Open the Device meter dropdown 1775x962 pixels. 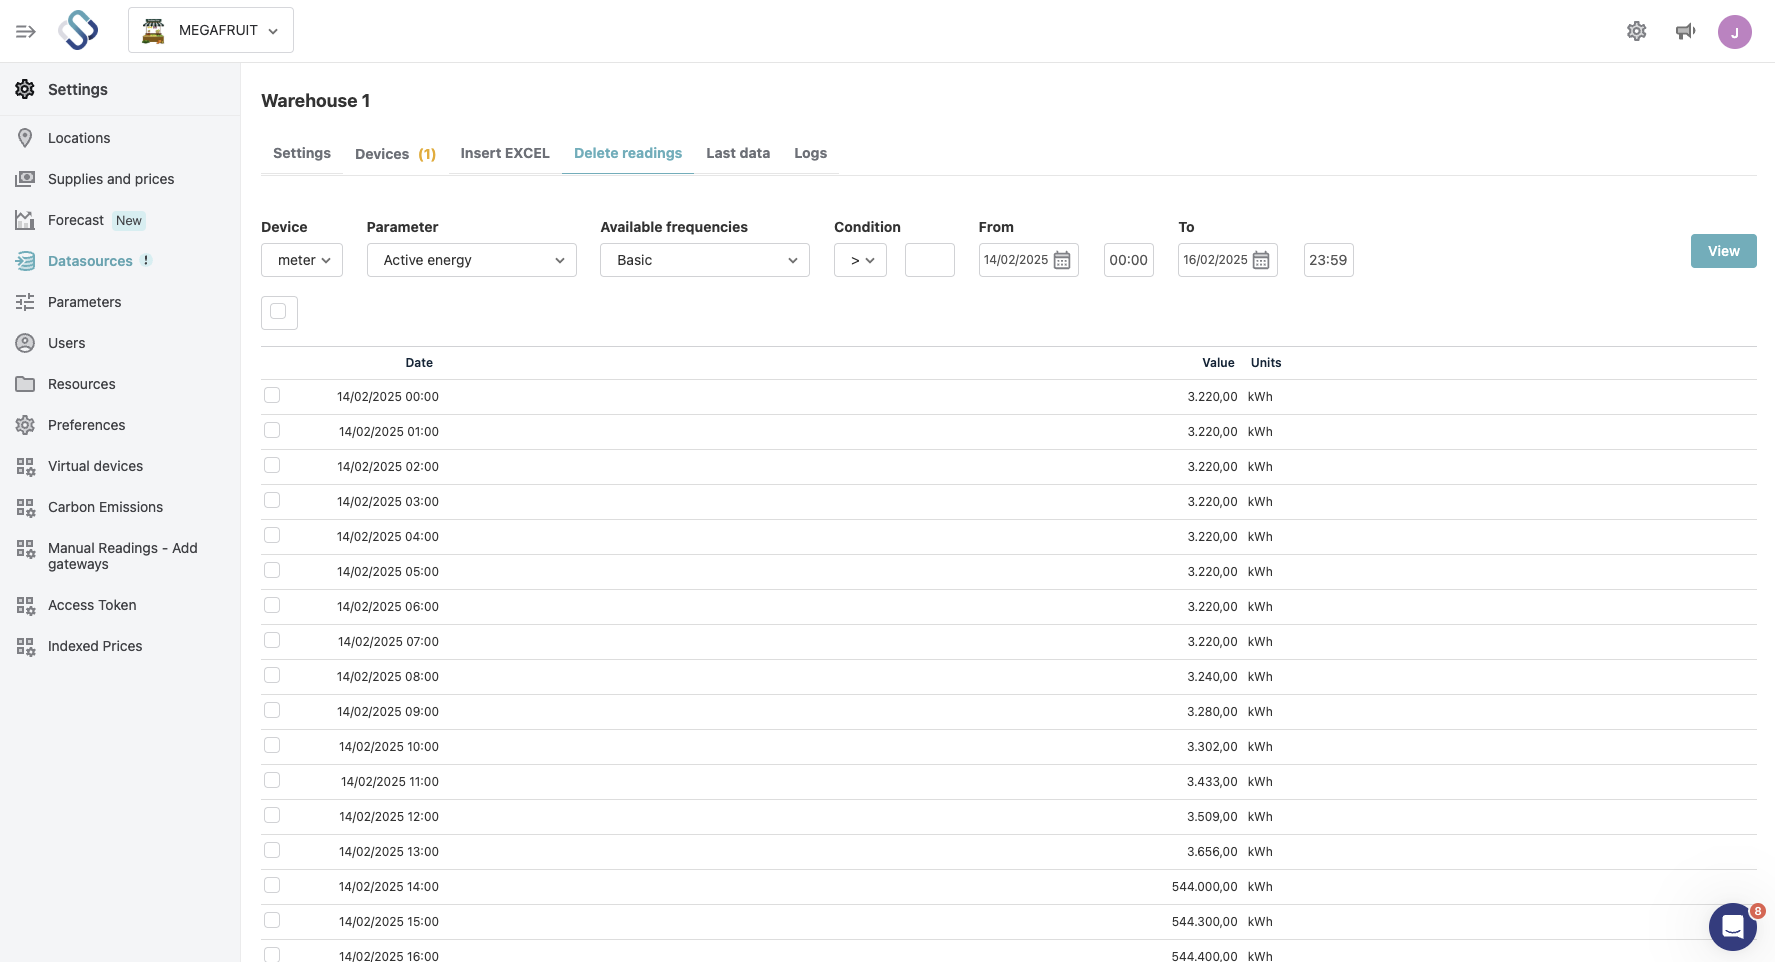click(x=302, y=260)
